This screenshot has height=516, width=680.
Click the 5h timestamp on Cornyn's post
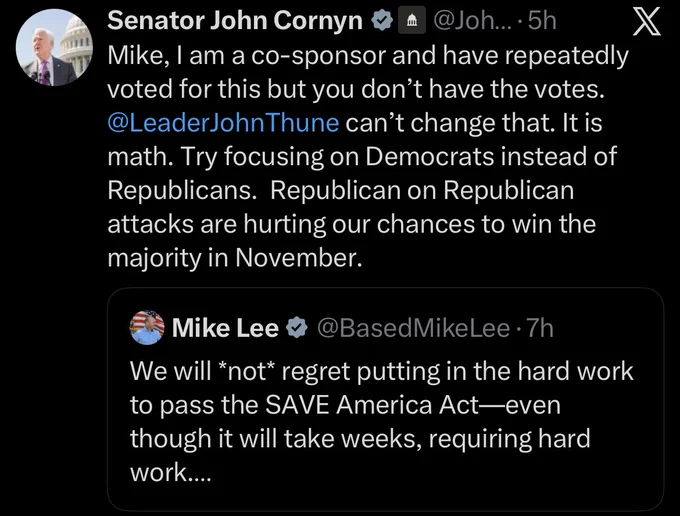tap(542, 21)
